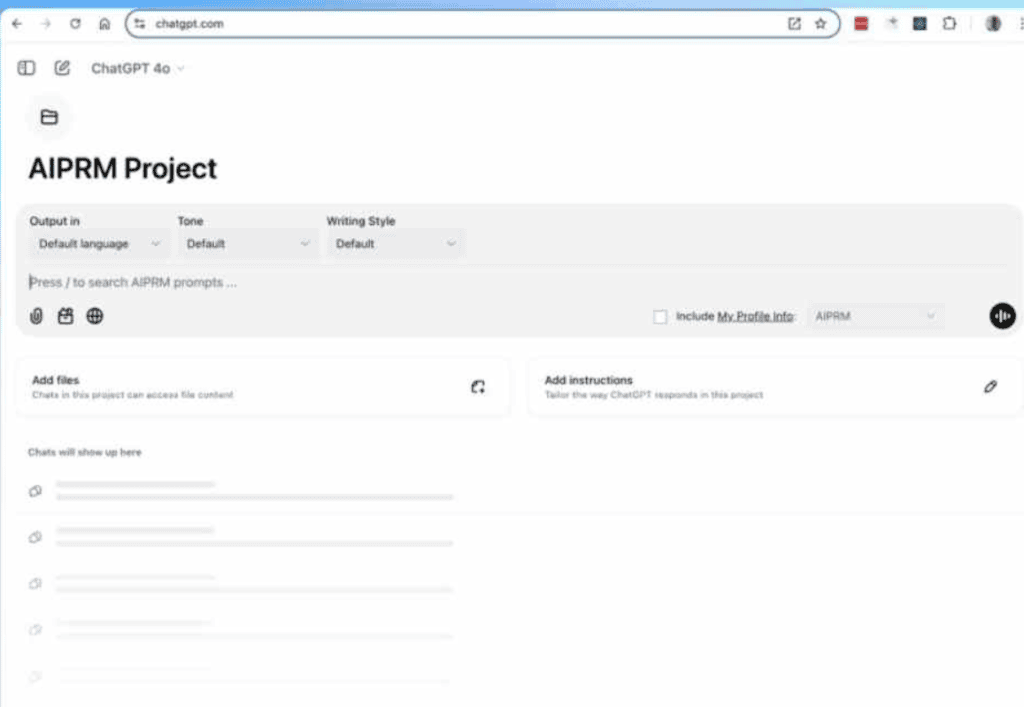Click the project folder icon

(49, 118)
